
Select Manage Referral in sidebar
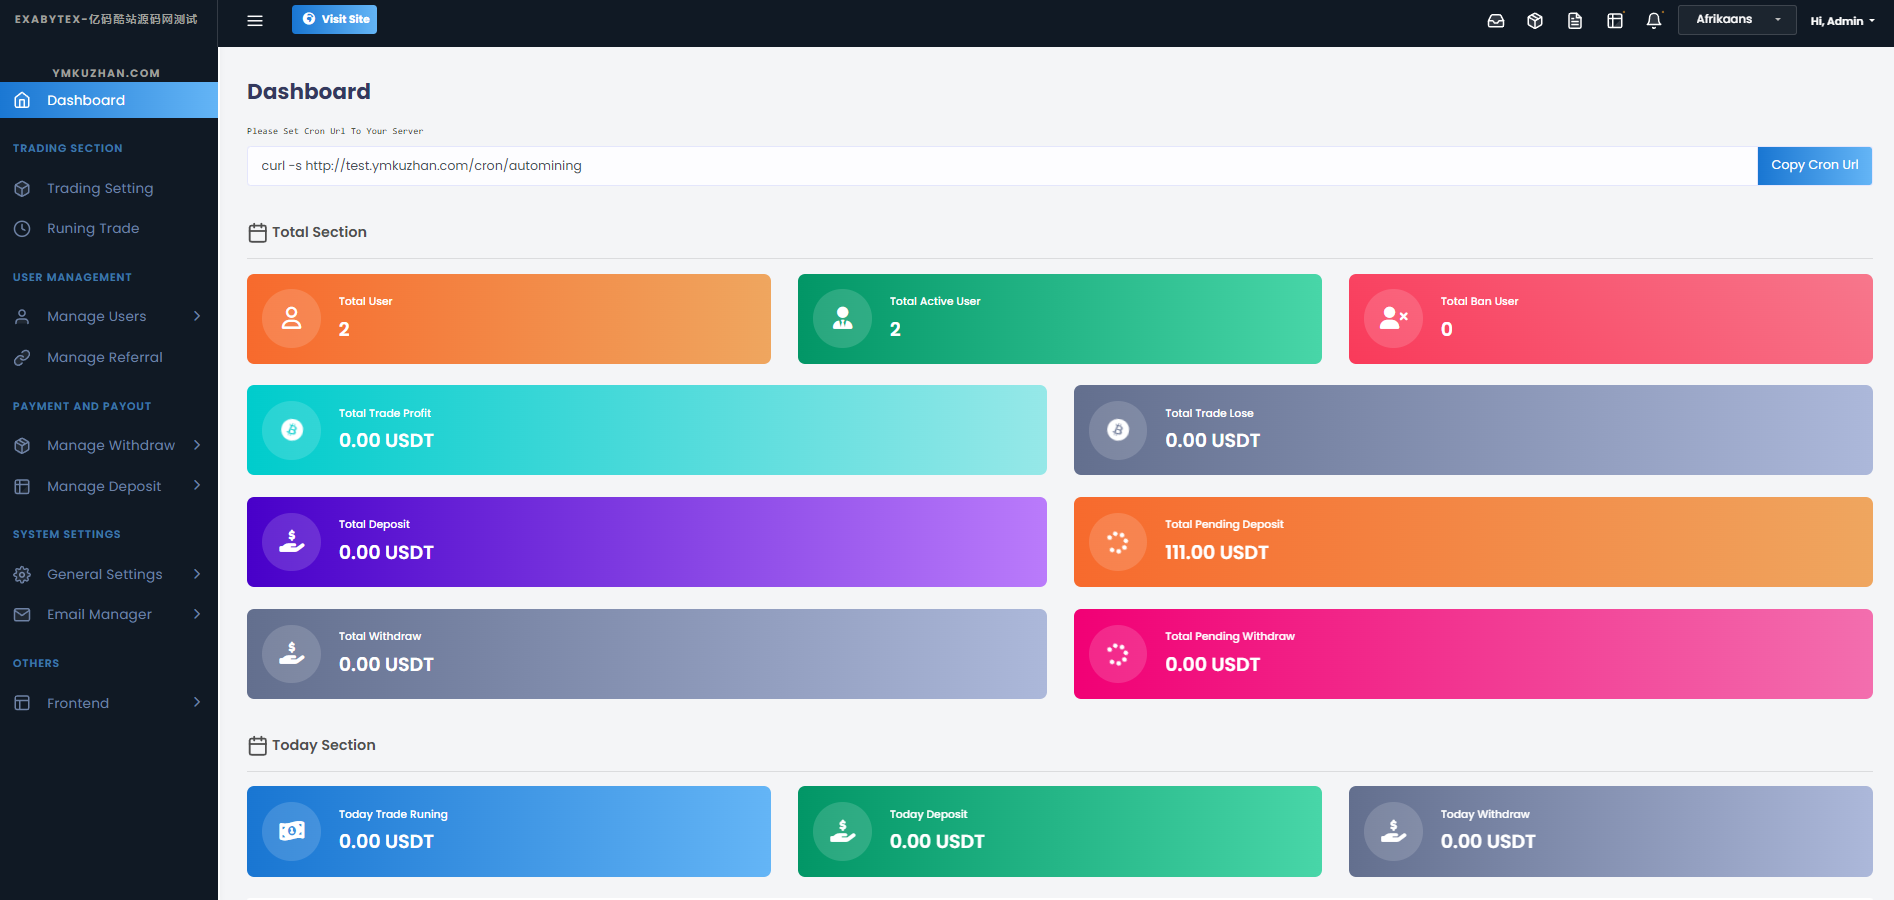(x=104, y=357)
